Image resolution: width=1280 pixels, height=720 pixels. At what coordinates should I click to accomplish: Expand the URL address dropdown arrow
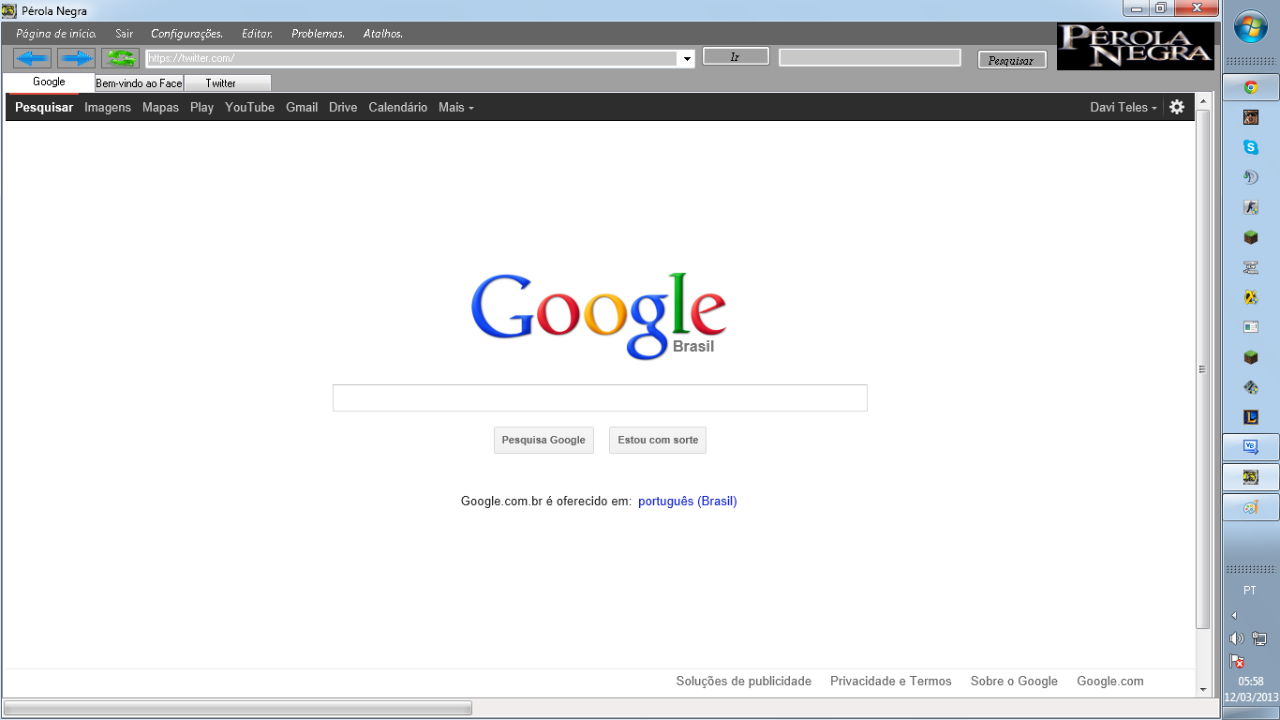pos(687,59)
